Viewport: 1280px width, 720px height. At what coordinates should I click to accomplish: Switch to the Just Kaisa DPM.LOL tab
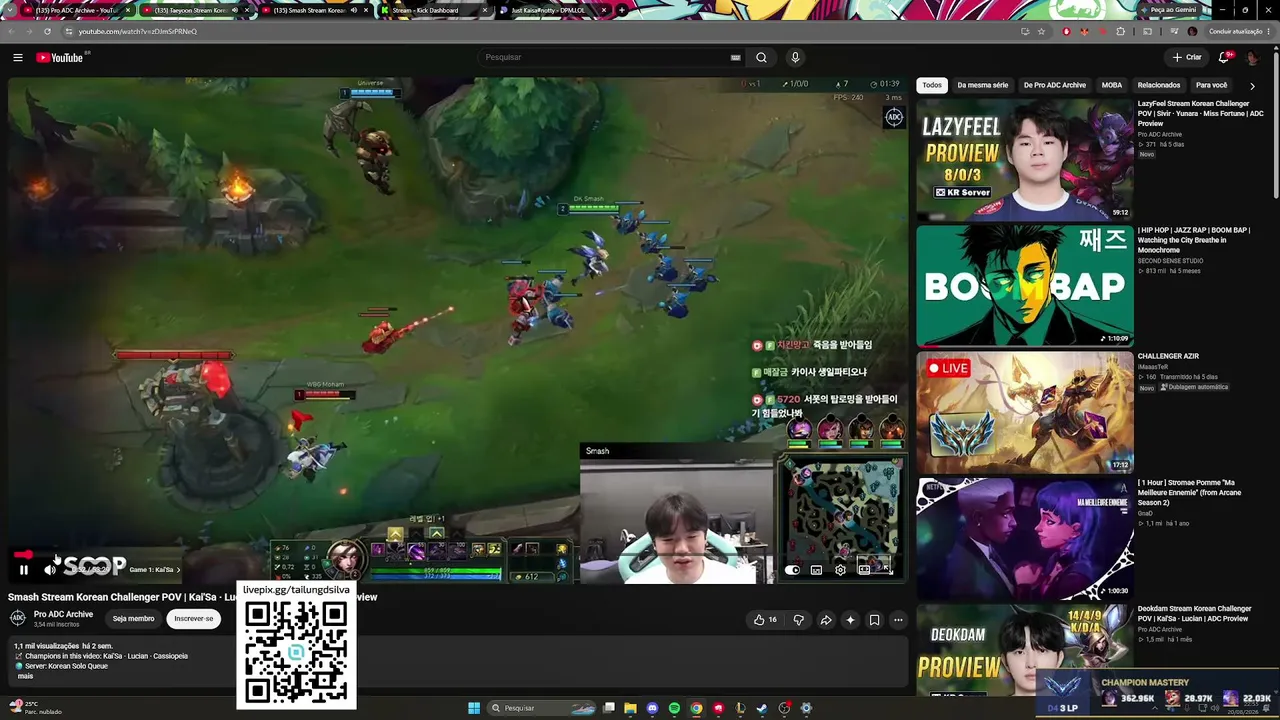point(548,10)
